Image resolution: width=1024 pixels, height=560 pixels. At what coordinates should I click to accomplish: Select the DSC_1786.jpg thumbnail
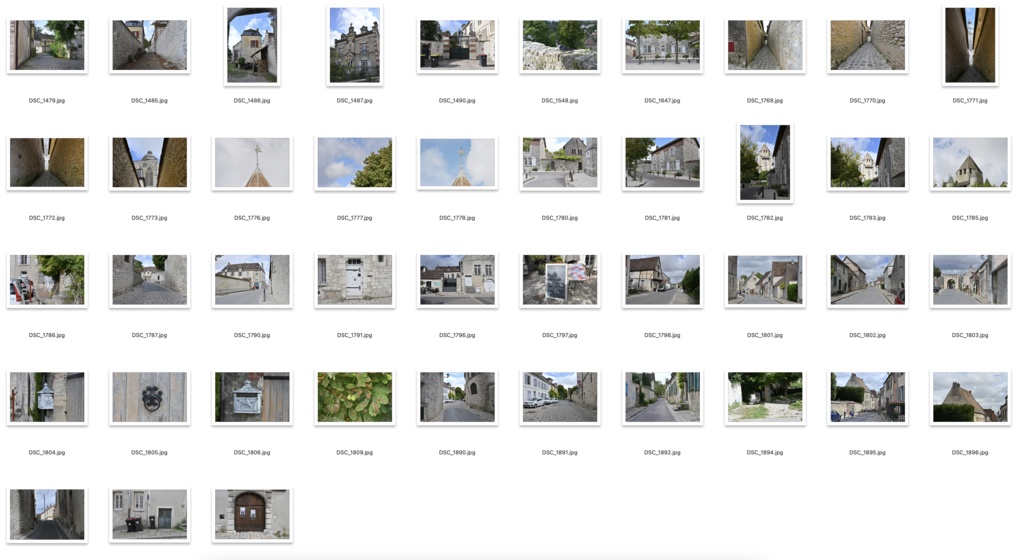(47, 280)
